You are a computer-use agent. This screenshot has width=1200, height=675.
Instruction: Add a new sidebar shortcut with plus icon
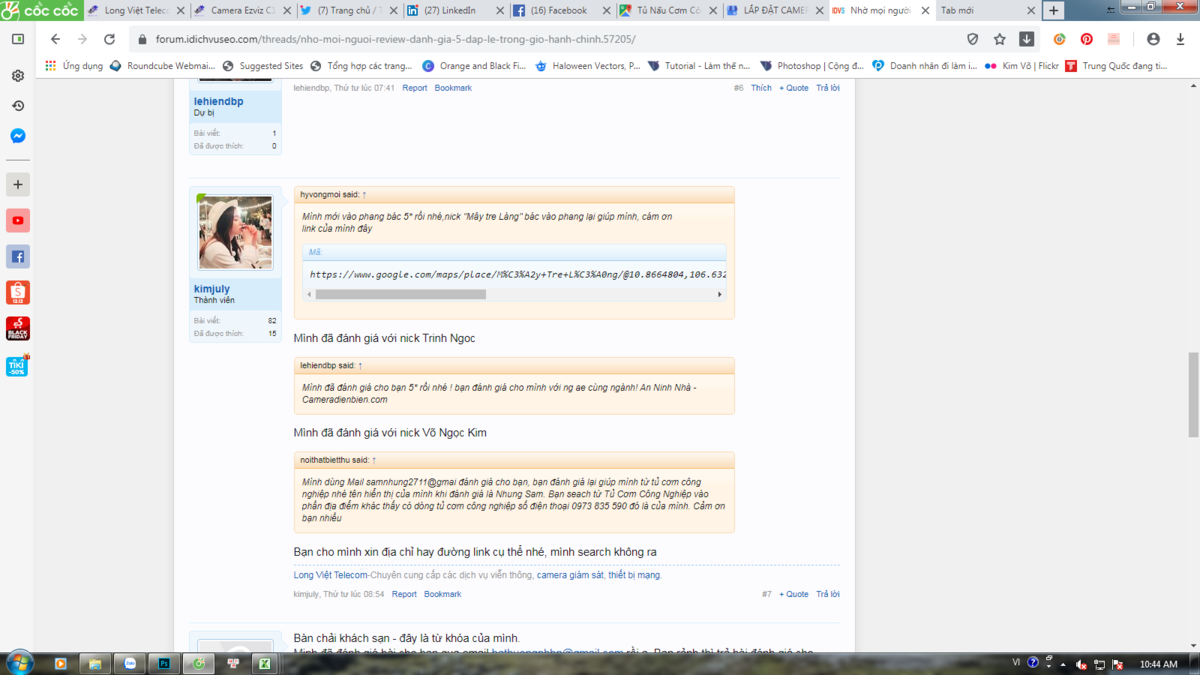coord(18,185)
